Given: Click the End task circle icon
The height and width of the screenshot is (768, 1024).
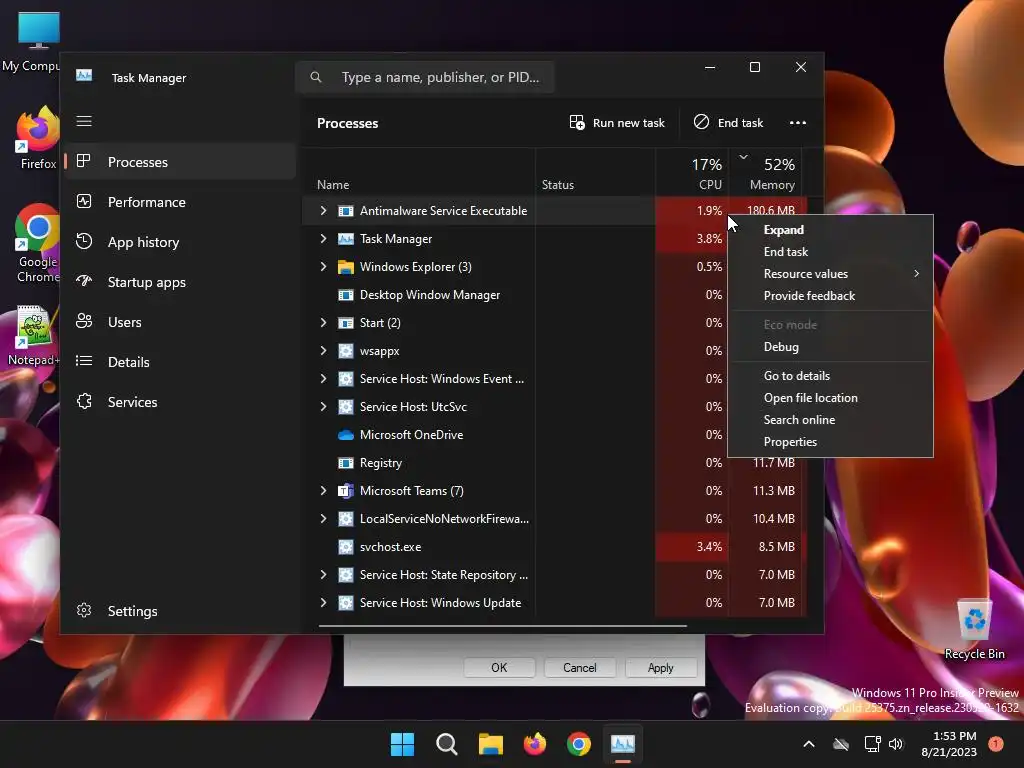Looking at the screenshot, I should [701, 122].
